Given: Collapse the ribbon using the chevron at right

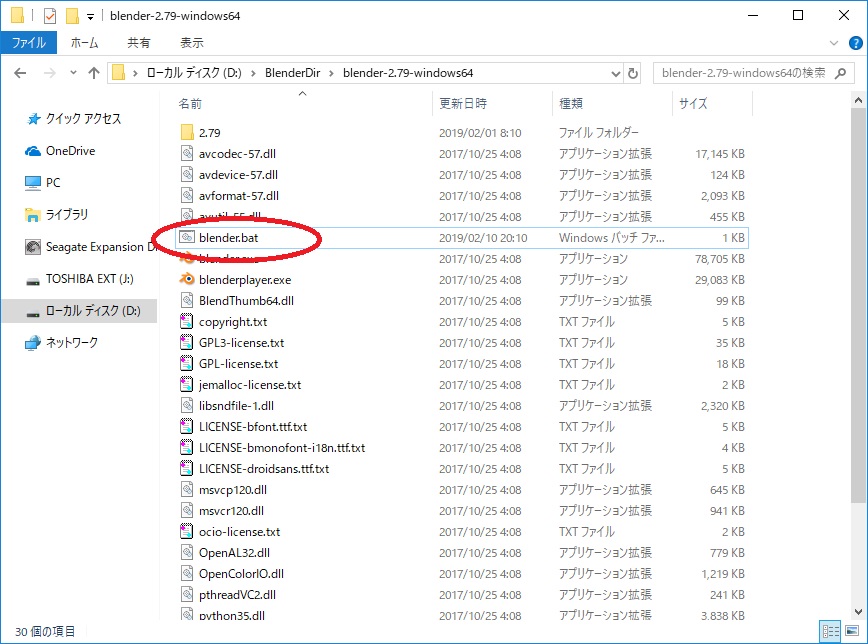Looking at the screenshot, I should [832, 42].
